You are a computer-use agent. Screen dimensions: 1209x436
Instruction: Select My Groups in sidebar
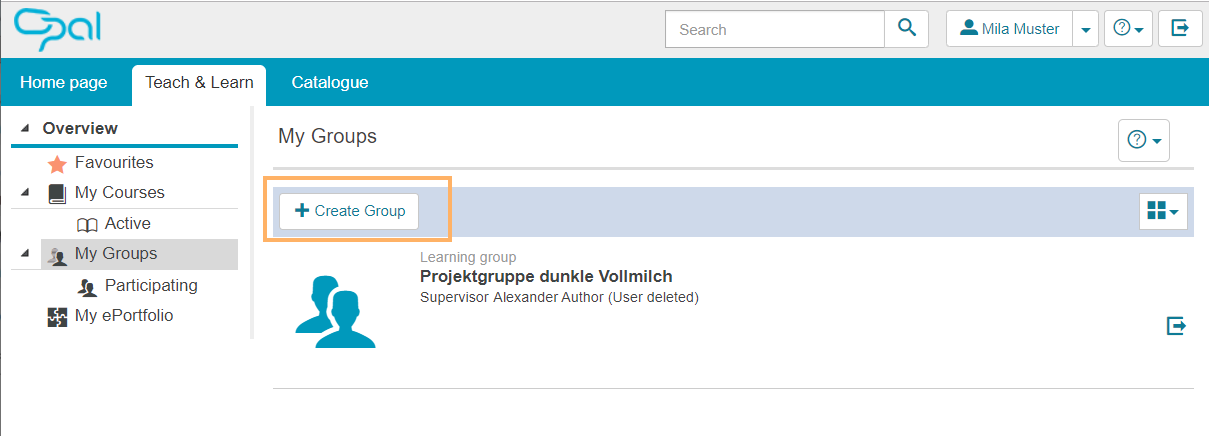[x=116, y=254]
